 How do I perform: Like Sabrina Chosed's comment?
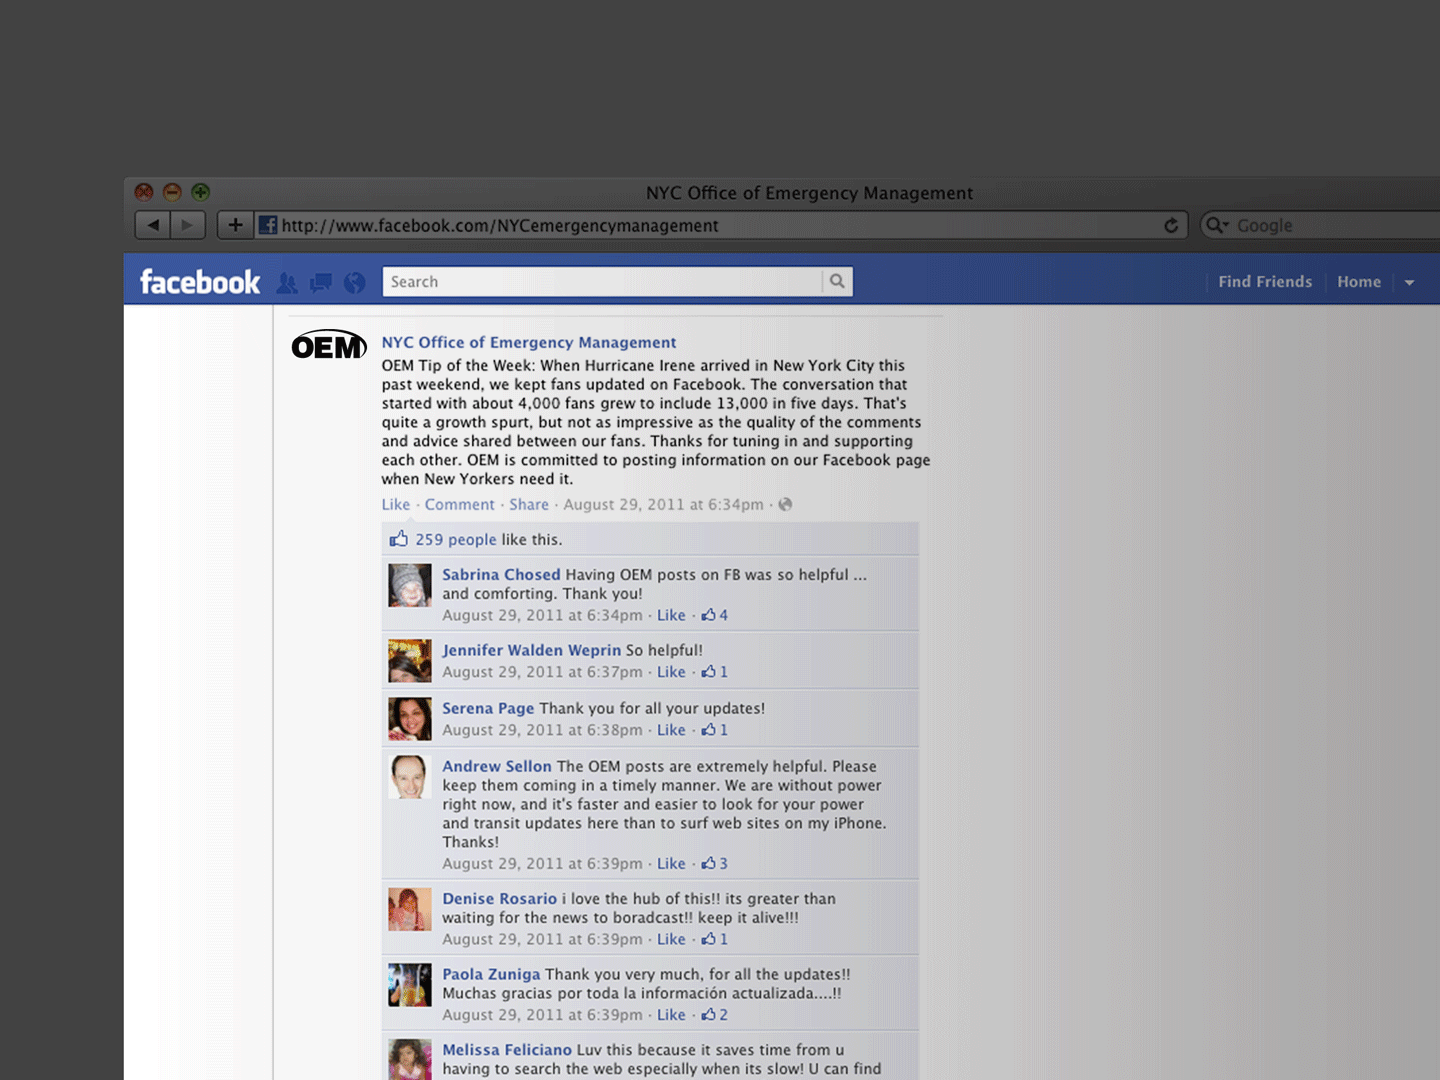click(x=671, y=616)
